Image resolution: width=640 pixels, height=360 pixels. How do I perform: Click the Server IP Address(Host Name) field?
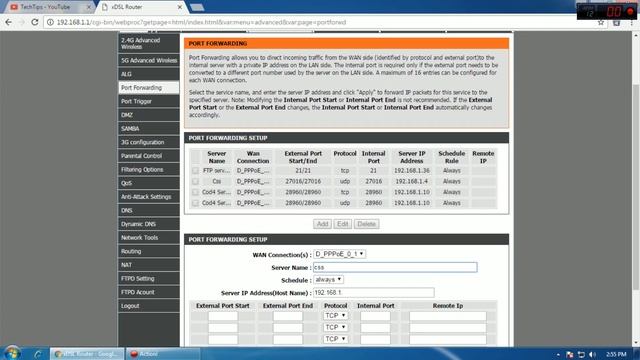[x=373, y=293]
